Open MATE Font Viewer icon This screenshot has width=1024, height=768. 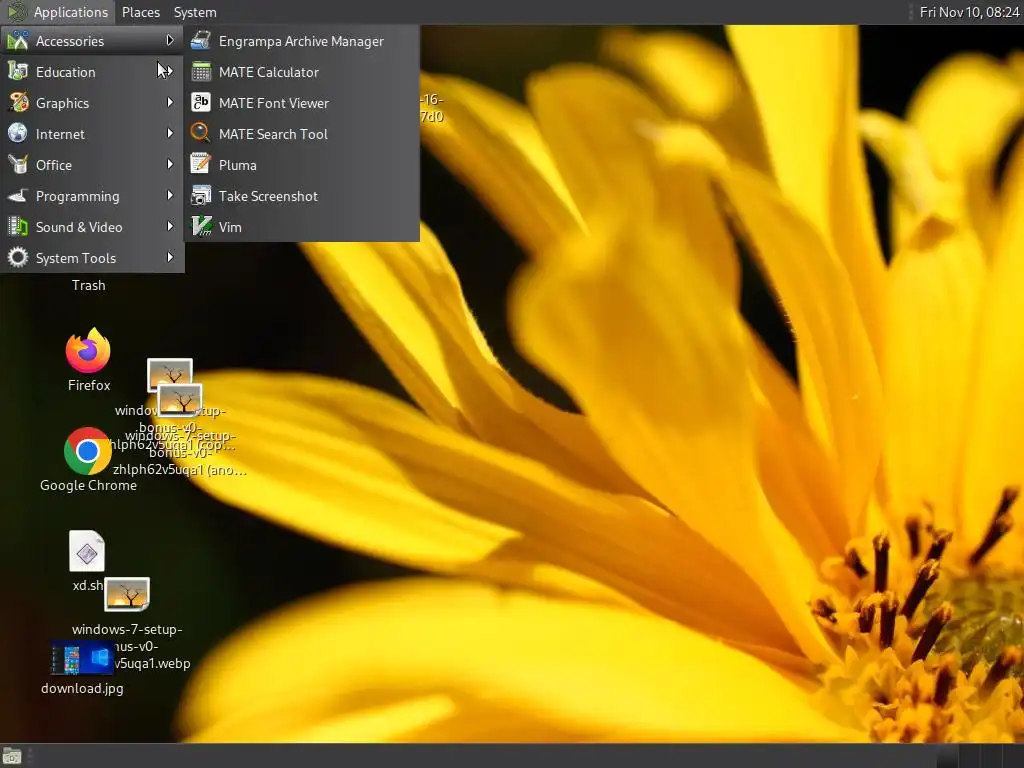[200, 103]
